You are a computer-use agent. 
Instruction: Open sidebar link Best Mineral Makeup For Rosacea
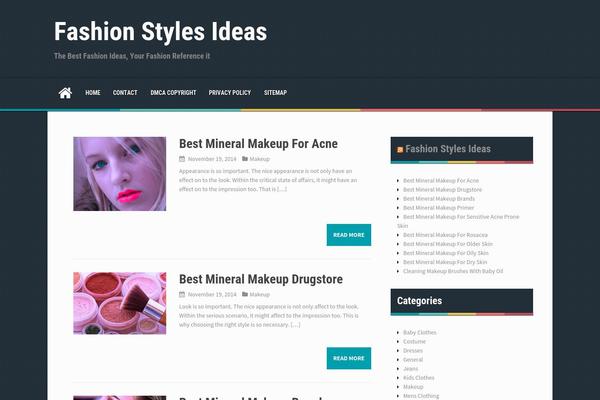[445, 235]
